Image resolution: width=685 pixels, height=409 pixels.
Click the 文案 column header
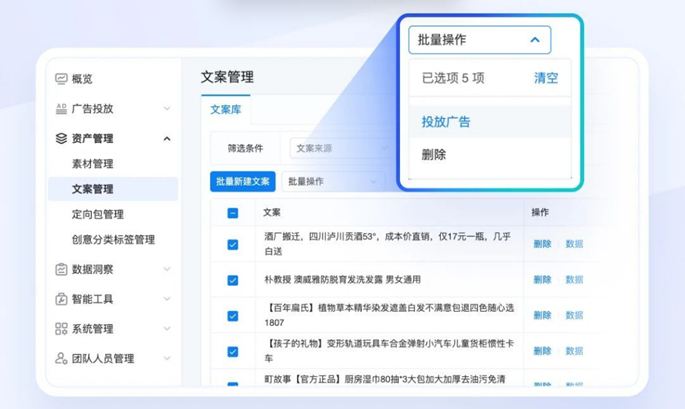[x=272, y=213]
